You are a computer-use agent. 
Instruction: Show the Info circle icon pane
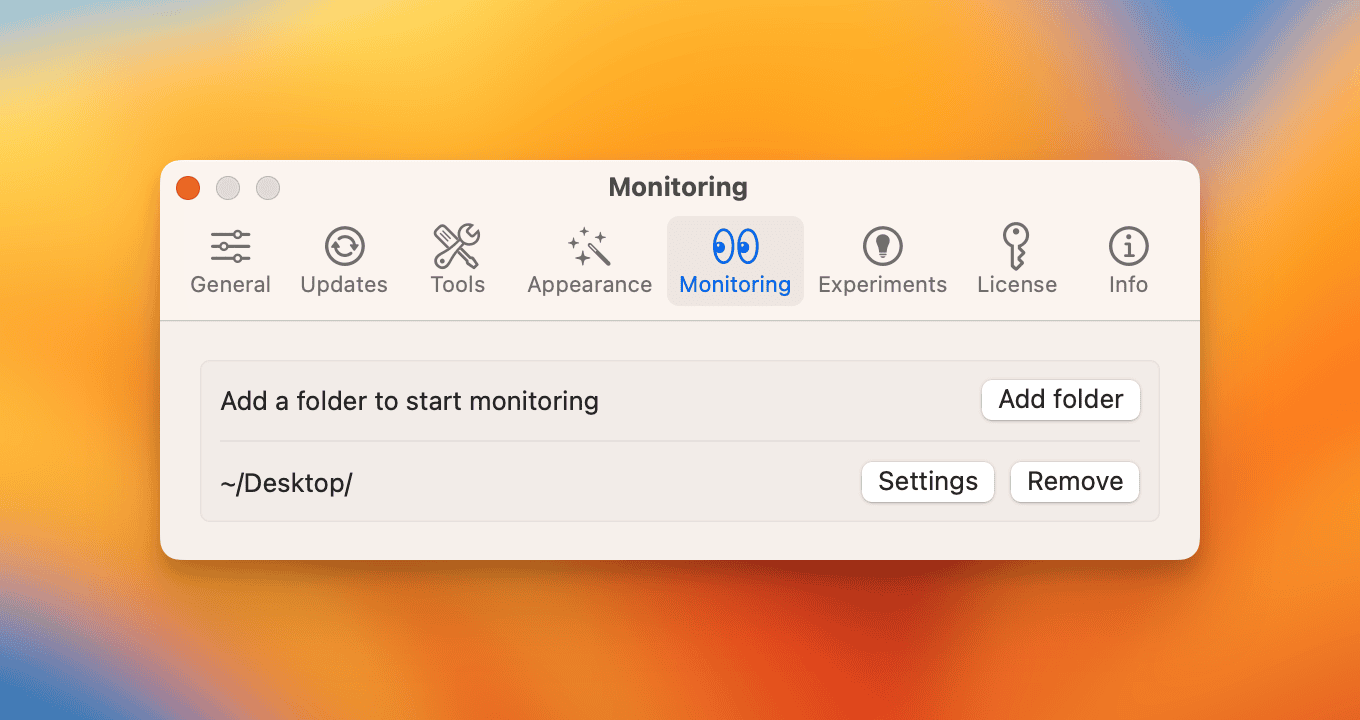tap(1128, 246)
